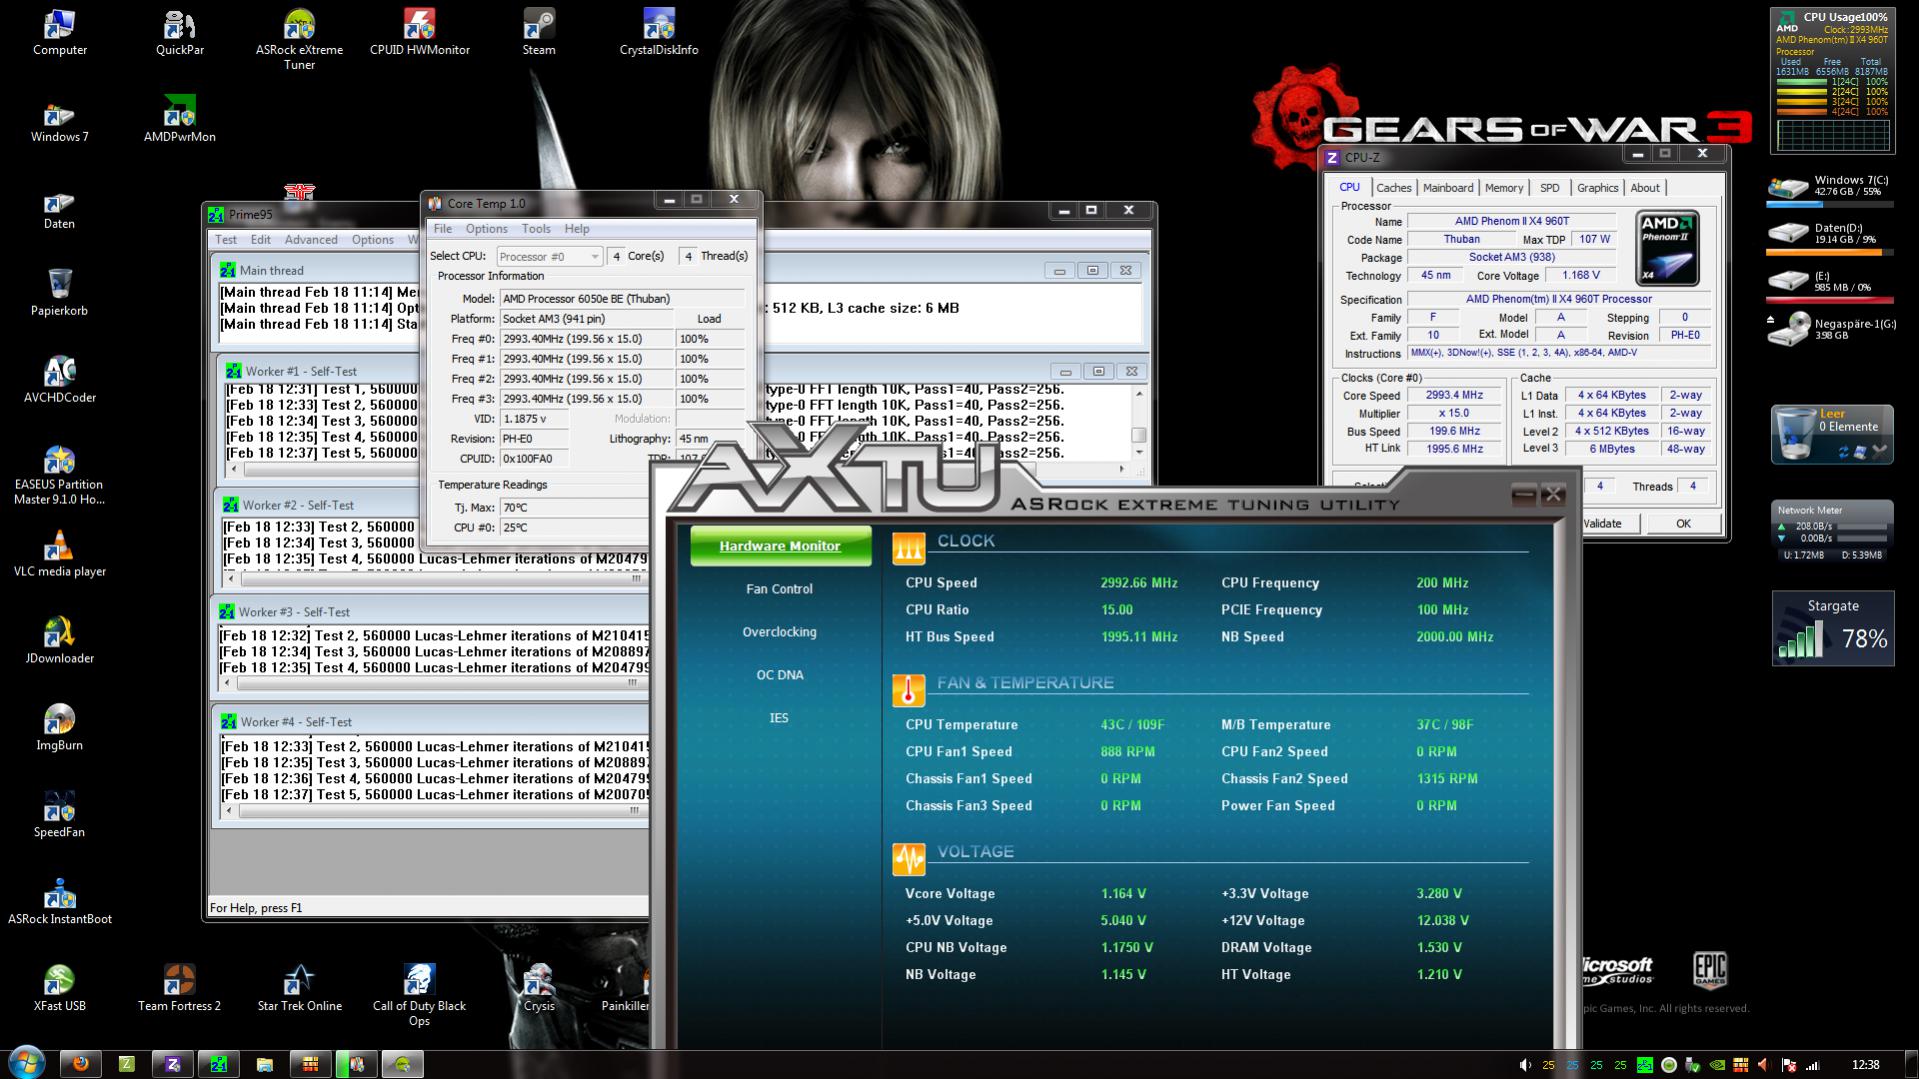Select the ASRock eXtreme Tuner desktop icon
The image size is (1919, 1079).
click(x=299, y=40)
